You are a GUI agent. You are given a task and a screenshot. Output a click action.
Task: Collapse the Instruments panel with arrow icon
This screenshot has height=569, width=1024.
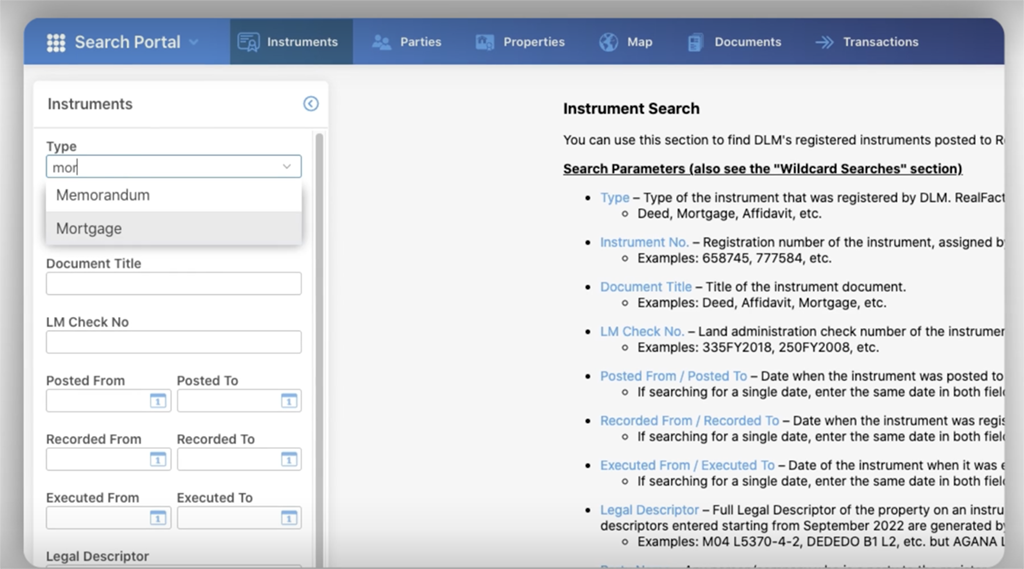[310, 104]
